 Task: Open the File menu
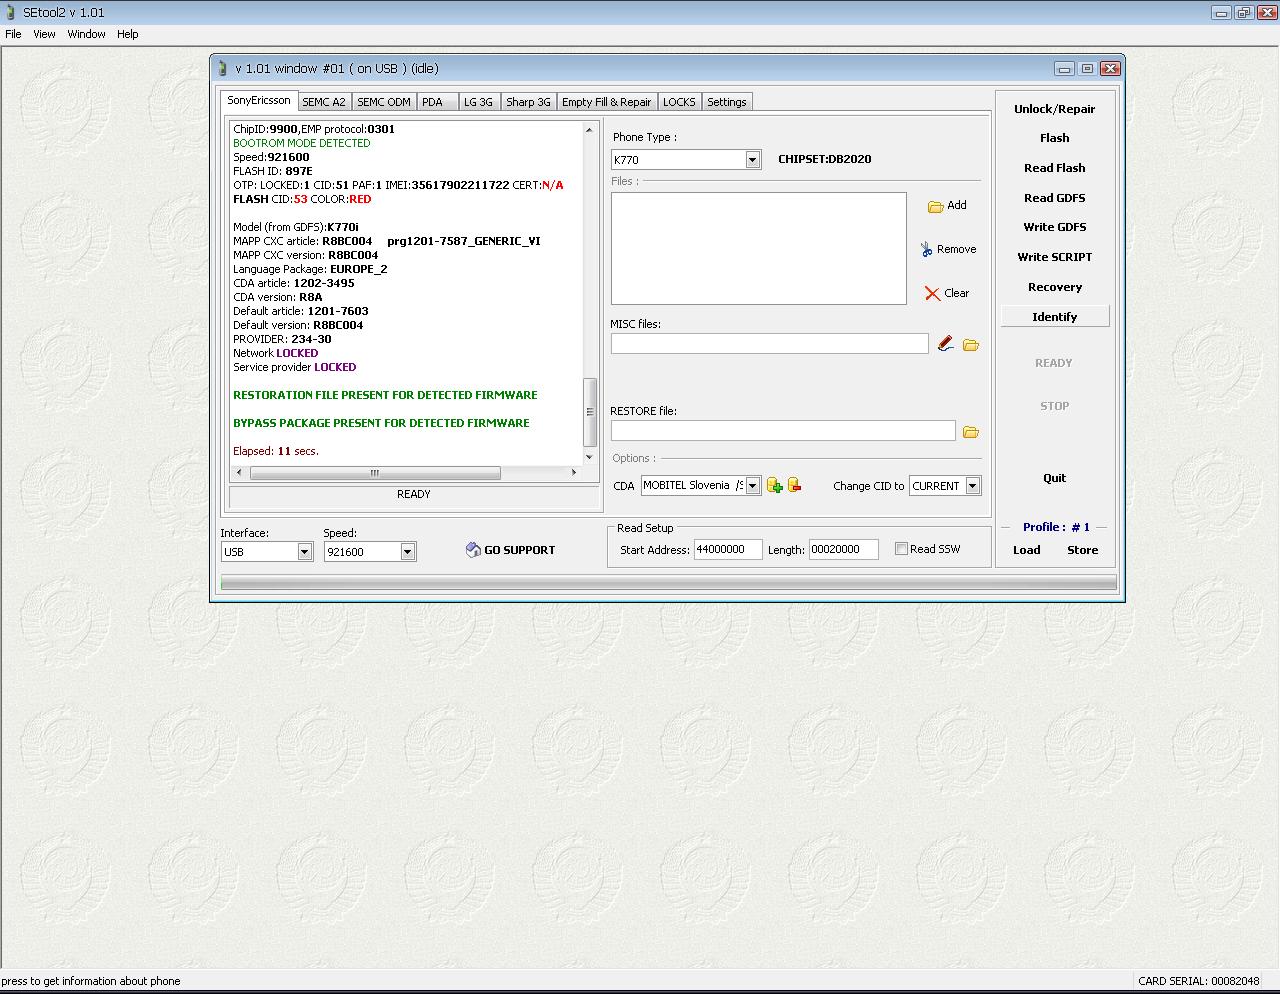[13, 34]
